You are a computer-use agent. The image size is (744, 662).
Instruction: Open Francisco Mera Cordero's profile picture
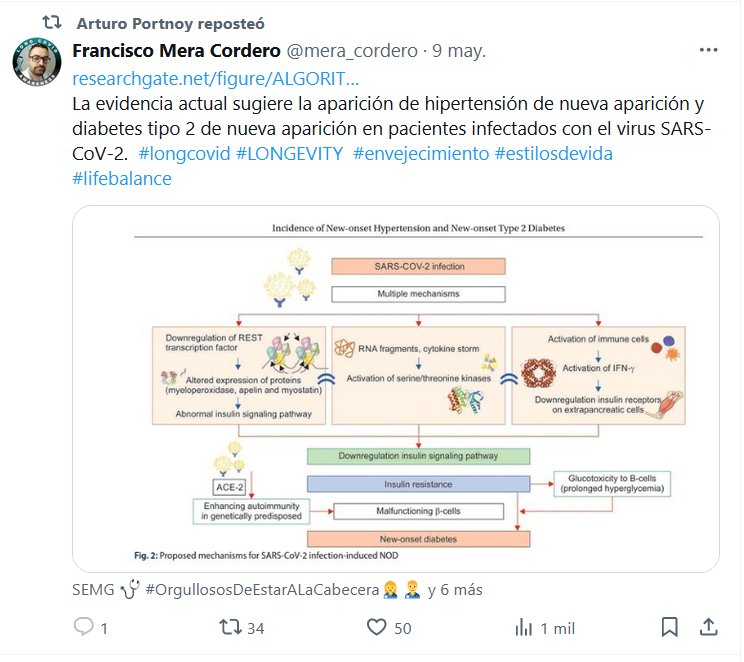click(x=37, y=62)
